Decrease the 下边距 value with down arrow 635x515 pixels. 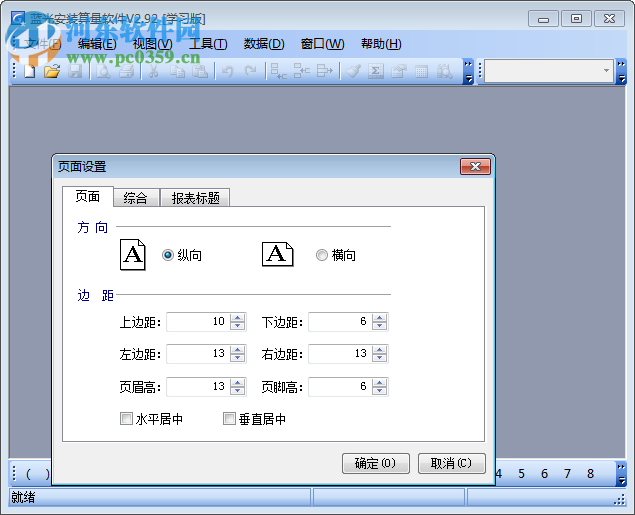click(x=379, y=326)
